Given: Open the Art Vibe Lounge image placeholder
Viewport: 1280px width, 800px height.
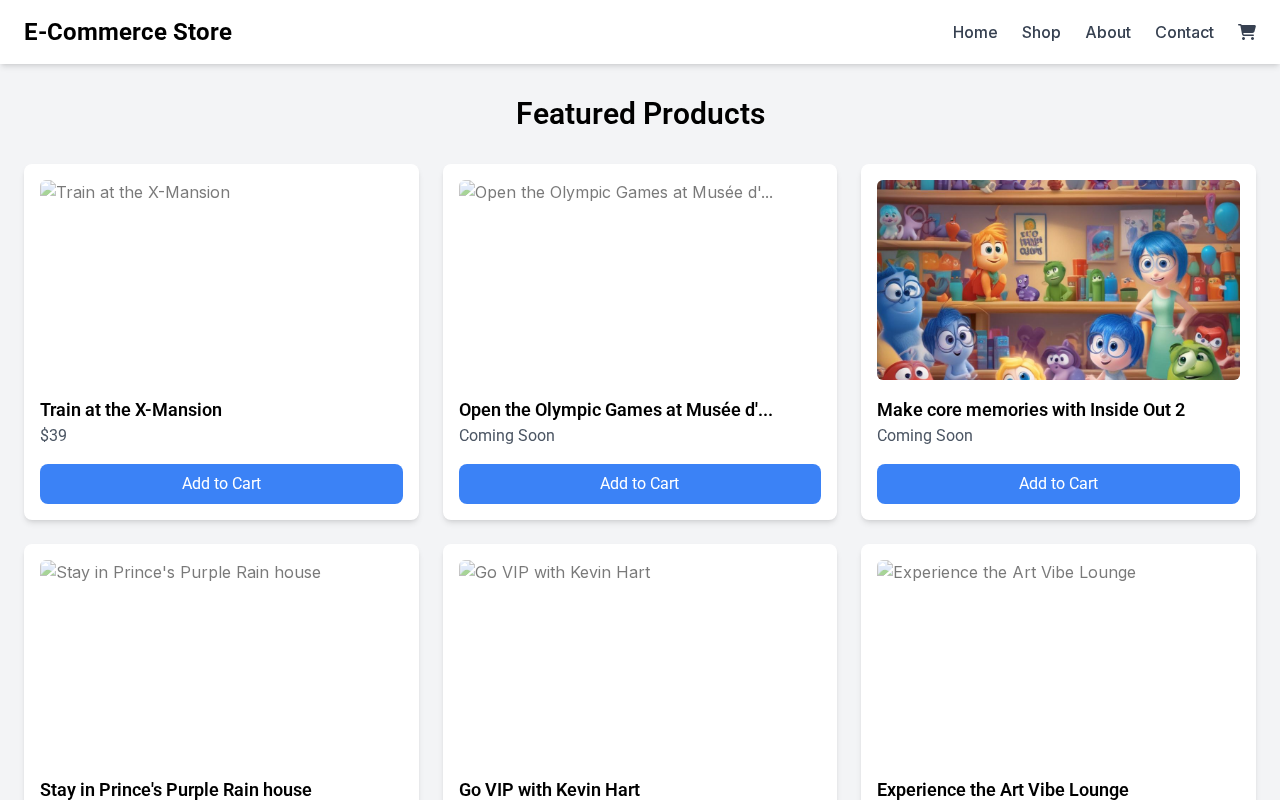Looking at the screenshot, I should click(1058, 660).
